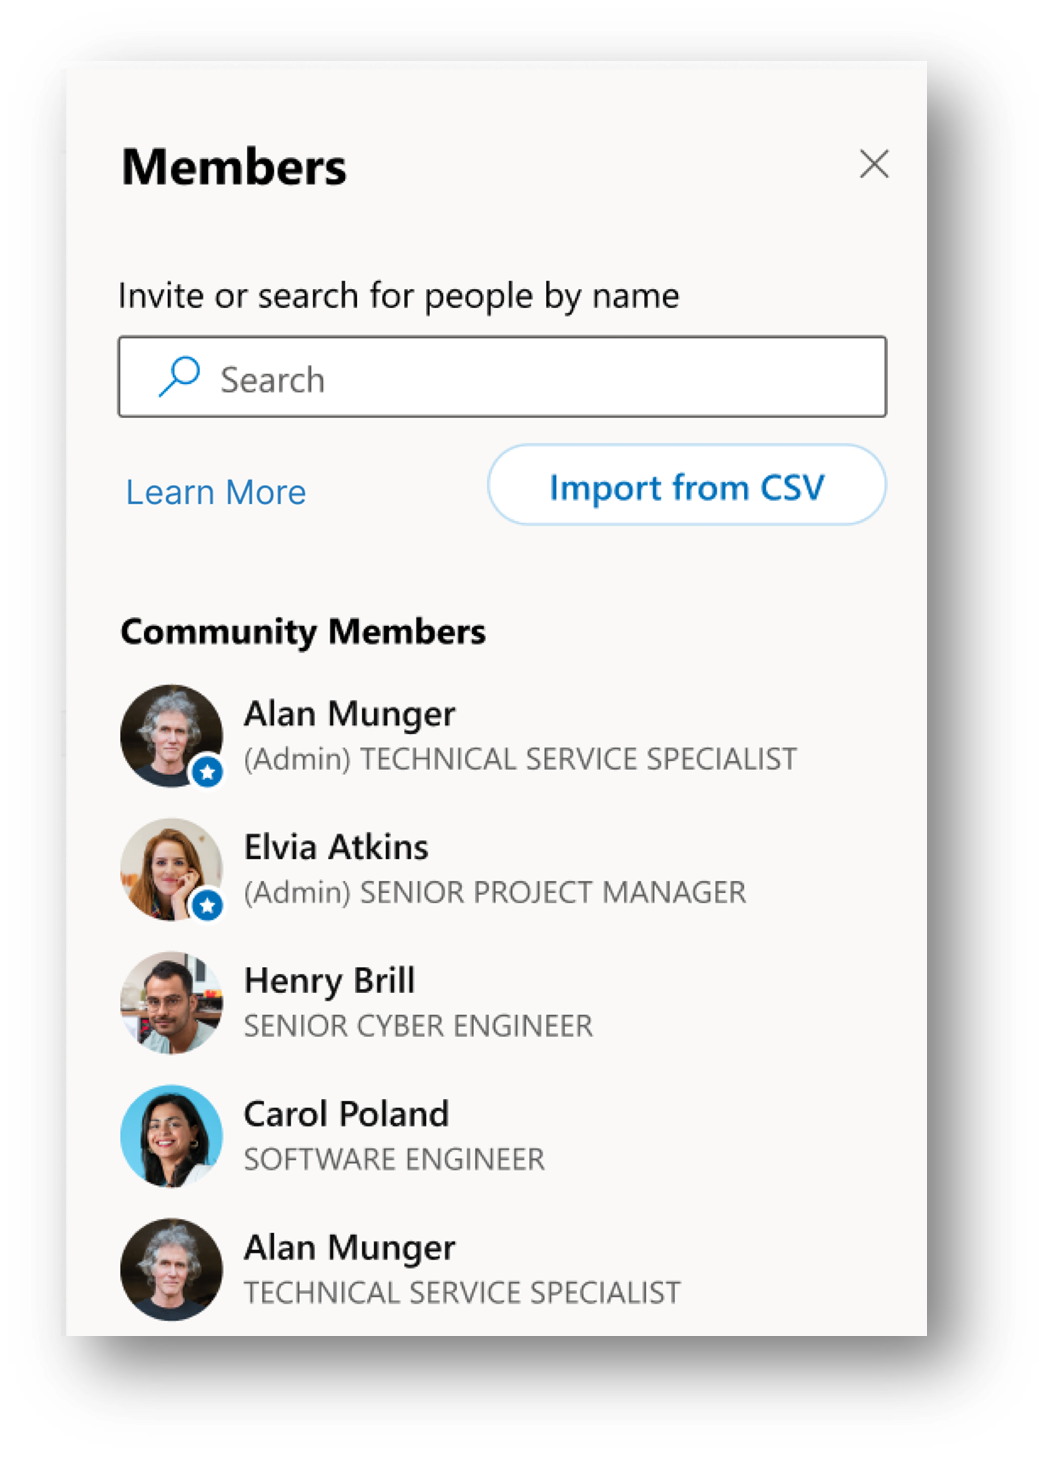Click the Import from CSV button

point(686,487)
